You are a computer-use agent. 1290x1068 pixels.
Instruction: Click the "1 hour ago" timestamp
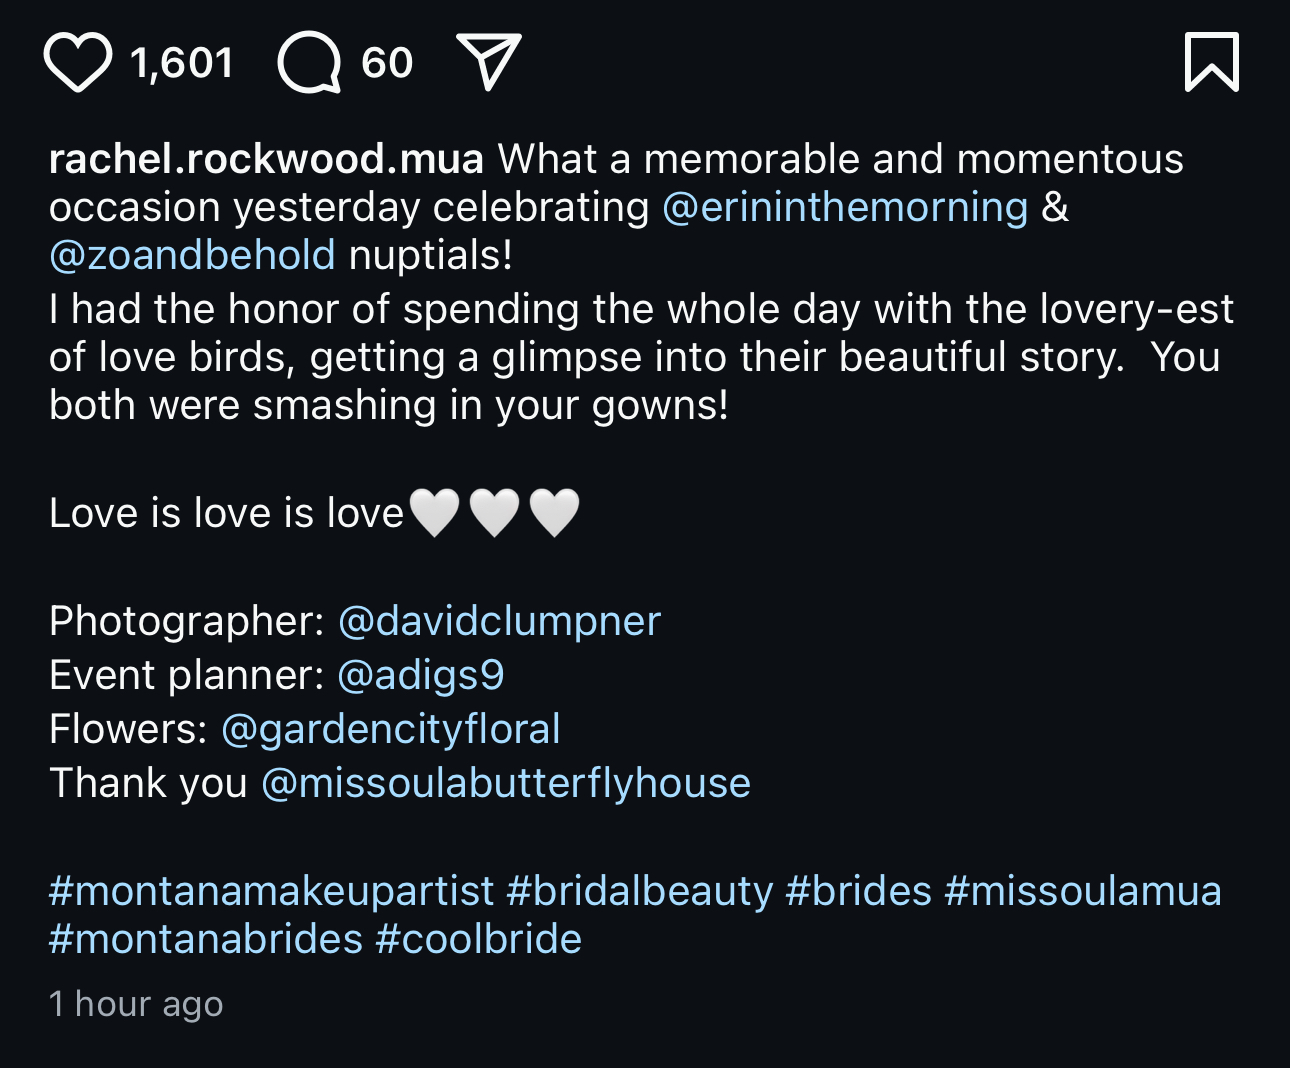tap(136, 1004)
